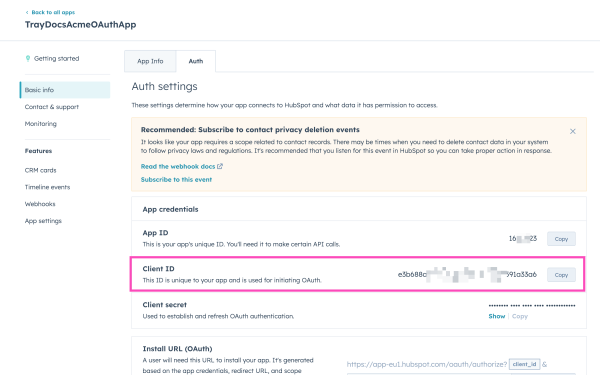The image size is (600, 375).
Task: Click the TrayDocsAcmeOAuthApp title
Action: click(x=80, y=24)
